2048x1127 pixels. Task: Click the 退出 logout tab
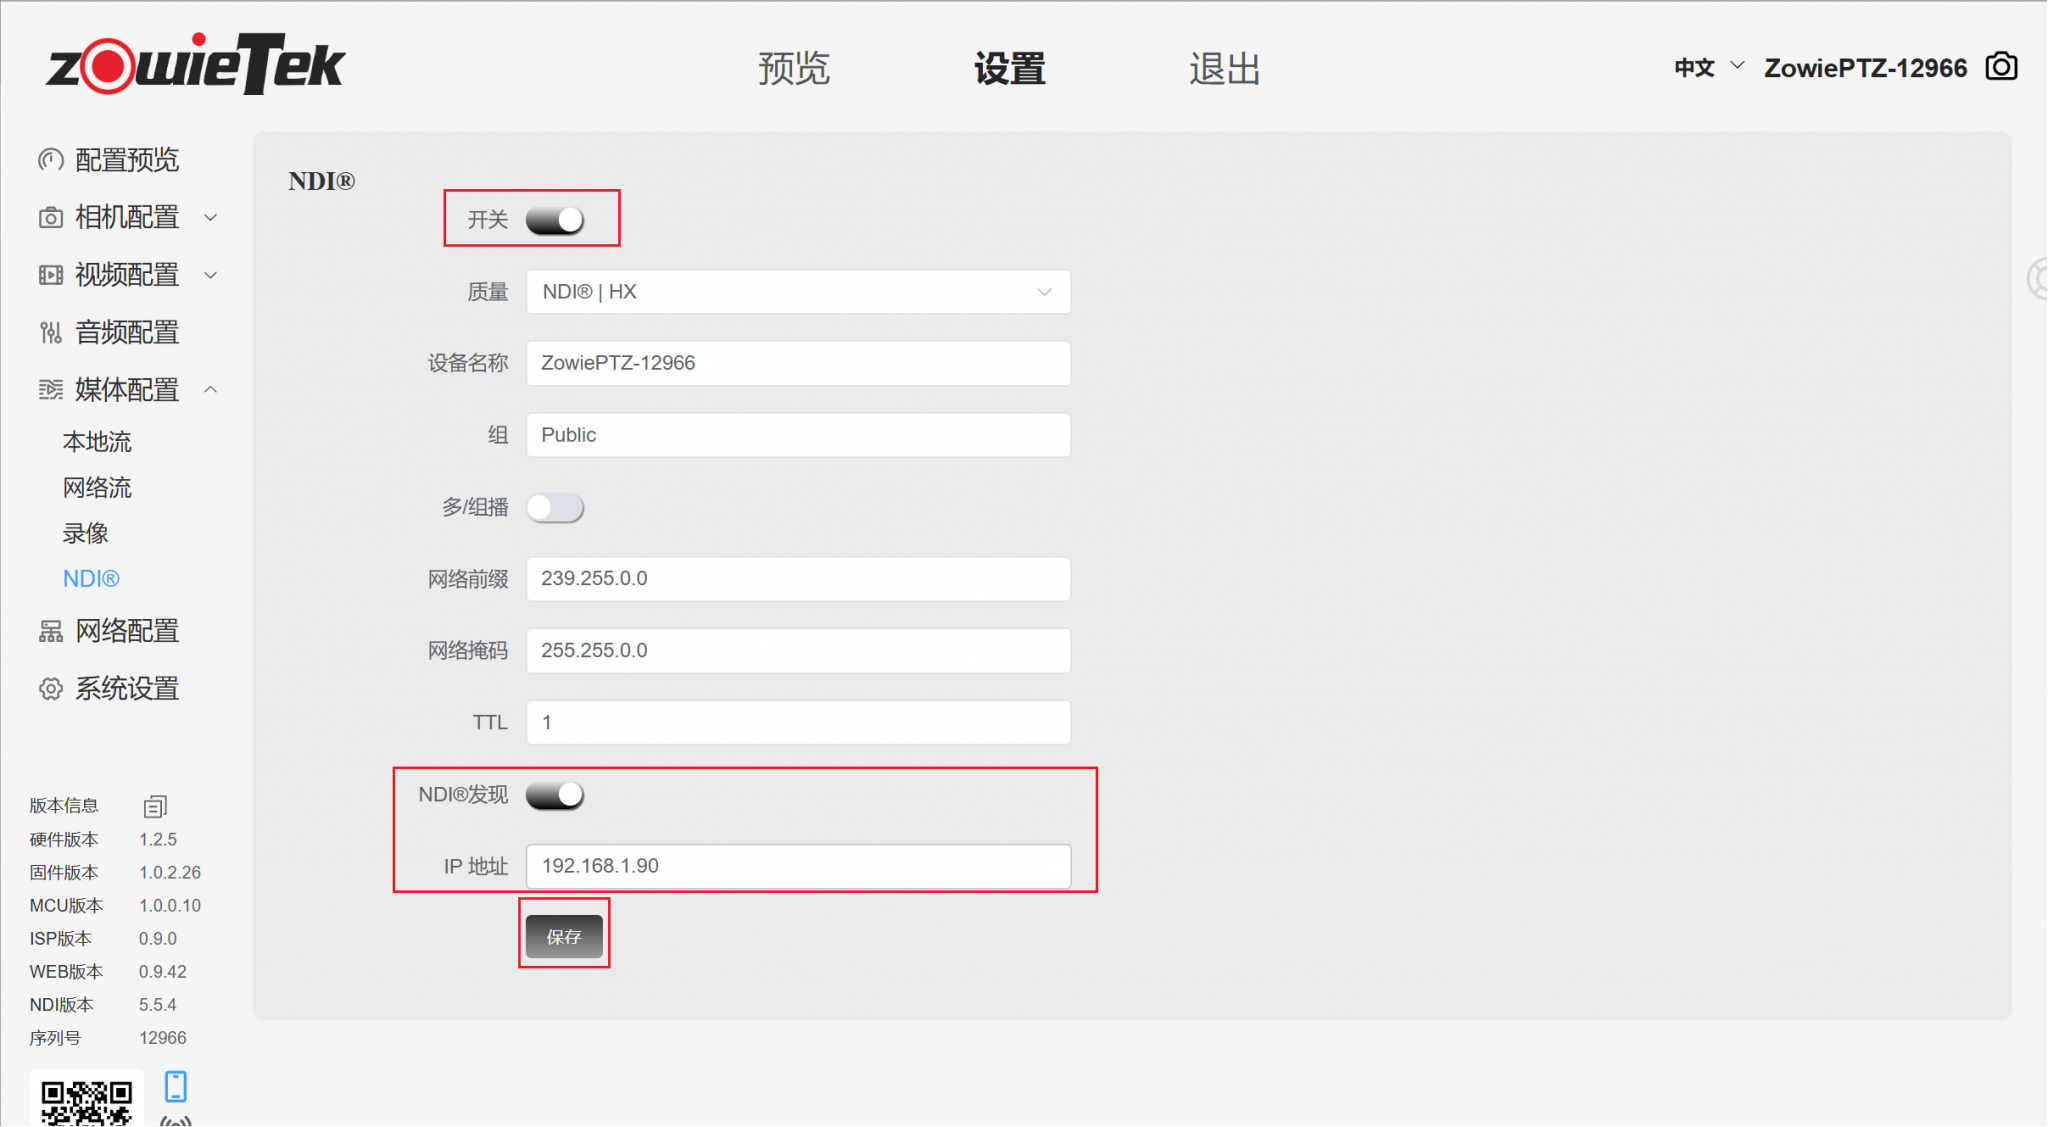(x=1225, y=68)
